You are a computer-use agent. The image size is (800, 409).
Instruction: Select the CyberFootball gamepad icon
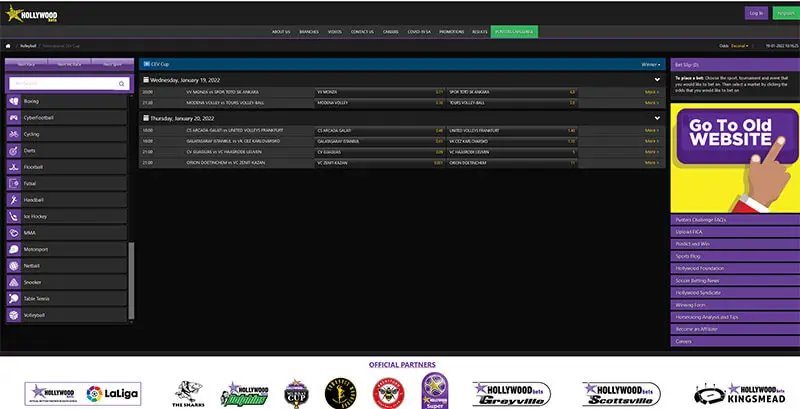[13, 118]
